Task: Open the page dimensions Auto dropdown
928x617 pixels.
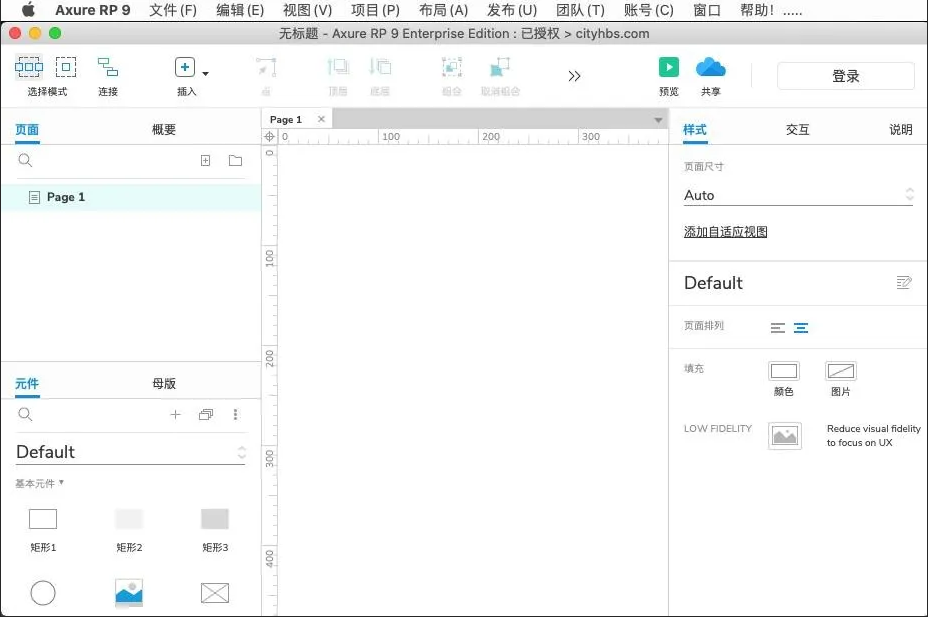Action: [798, 195]
